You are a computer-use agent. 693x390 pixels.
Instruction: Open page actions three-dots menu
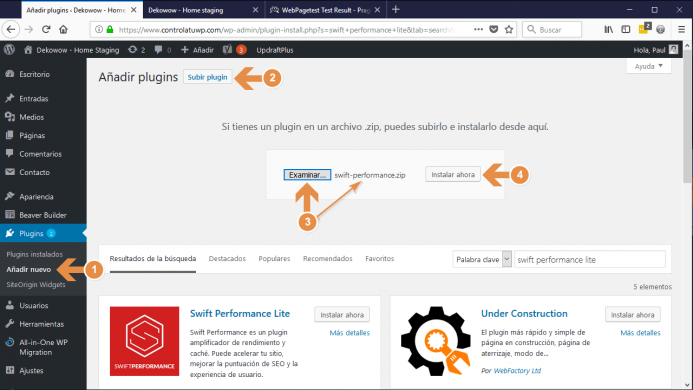tap(478, 30)
